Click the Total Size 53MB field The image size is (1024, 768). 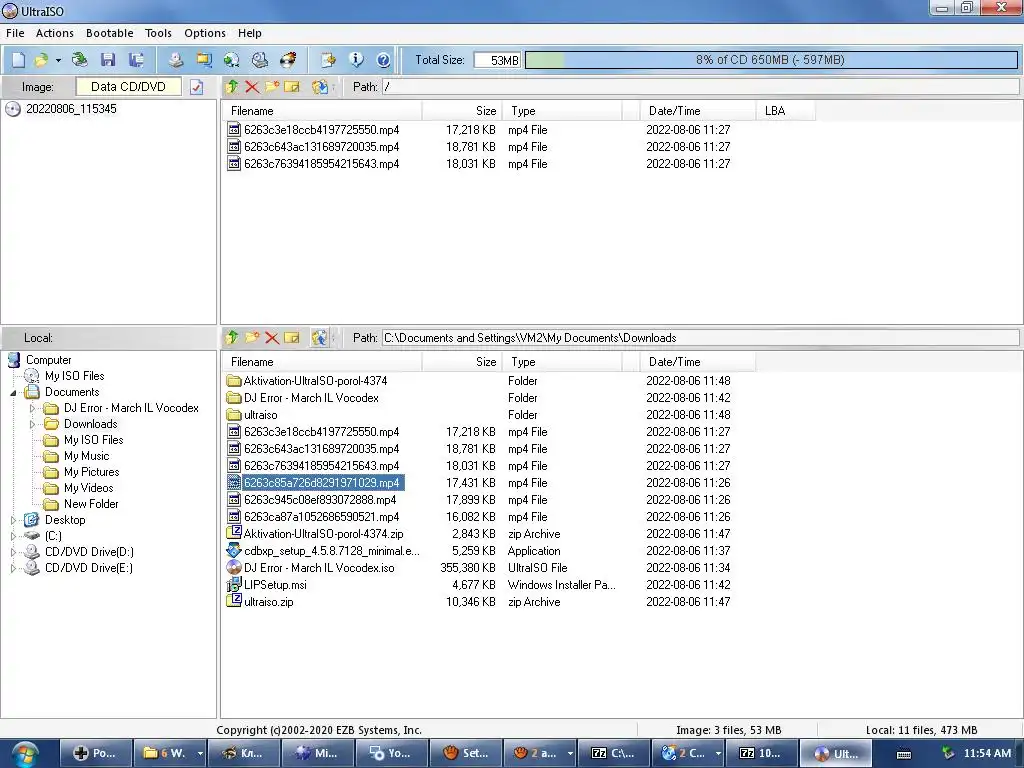pos(497,60)
